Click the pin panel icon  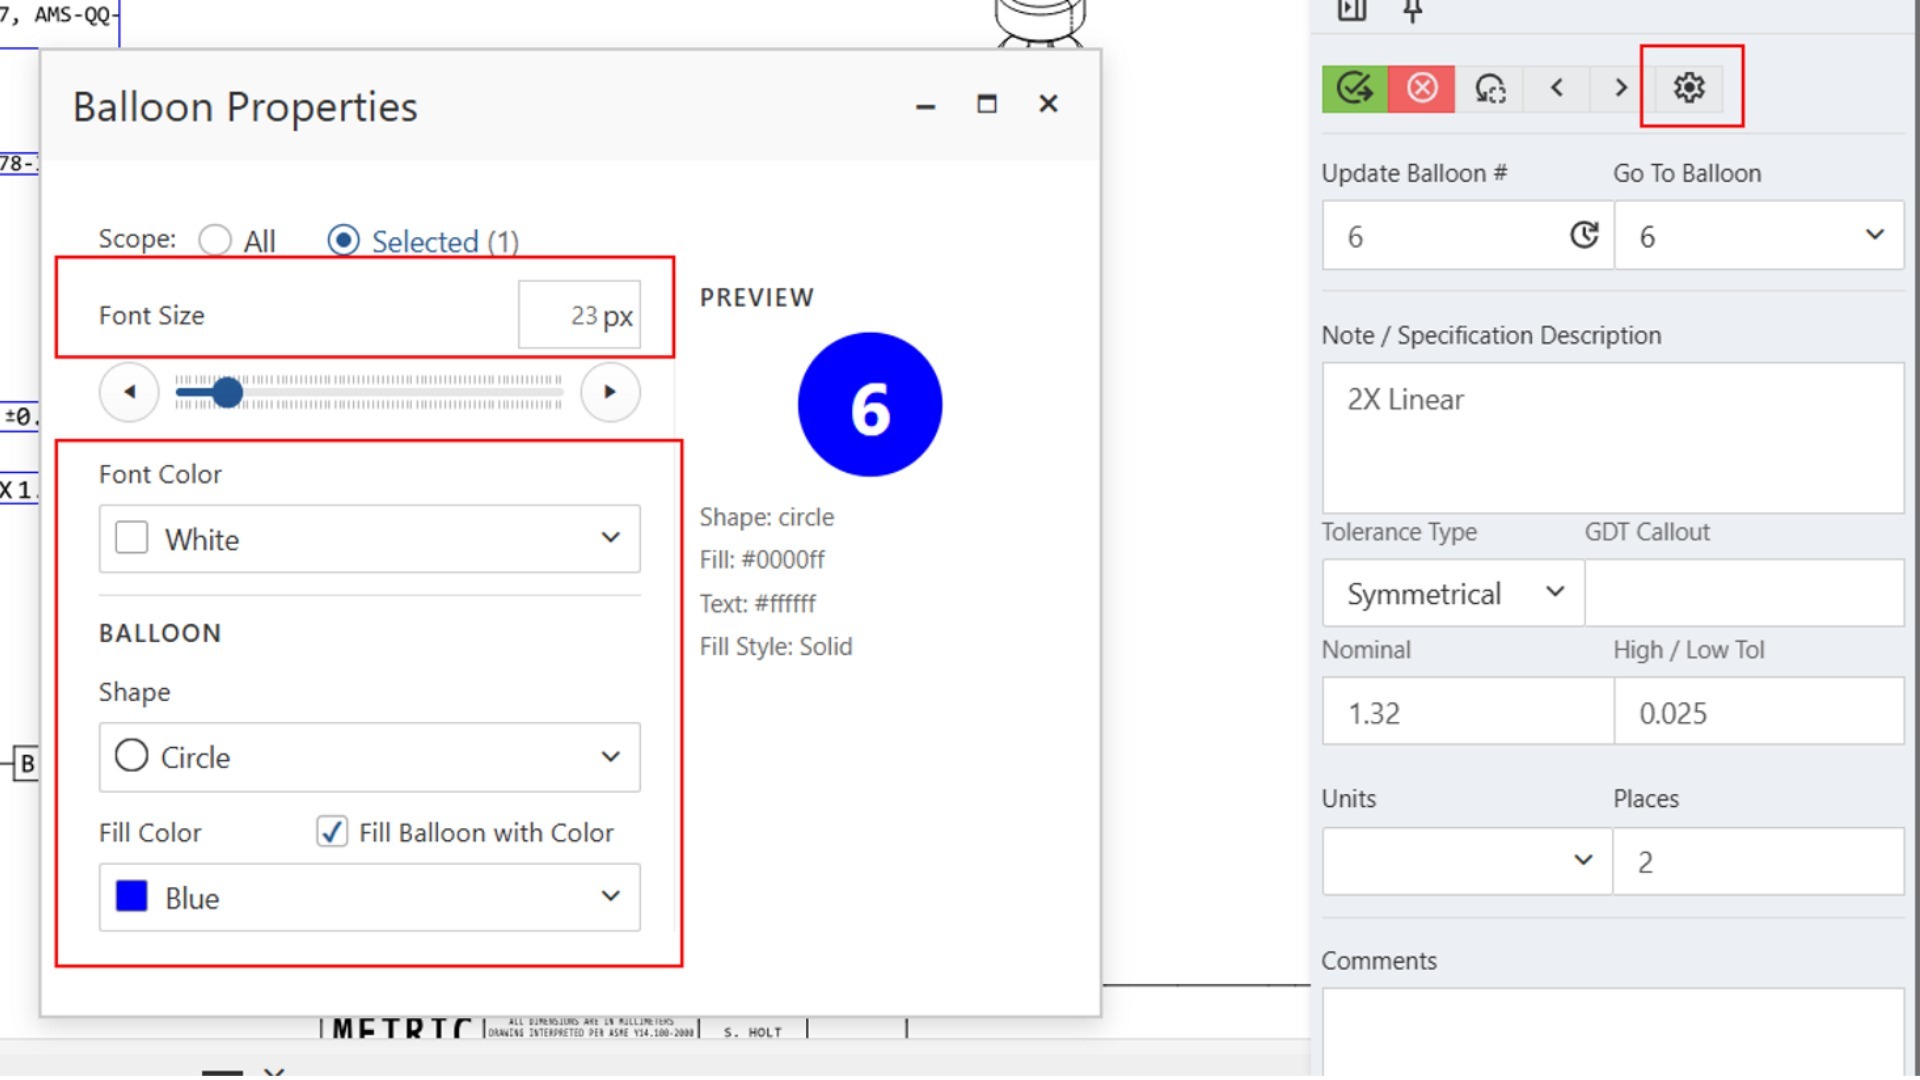(x=1412, y=12)
